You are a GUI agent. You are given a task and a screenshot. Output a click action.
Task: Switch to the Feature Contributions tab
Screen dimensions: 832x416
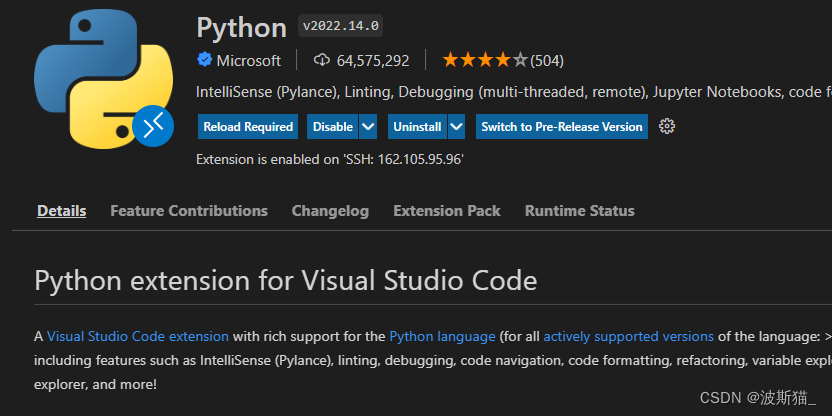pyautogui.click(x=189, y=211)
